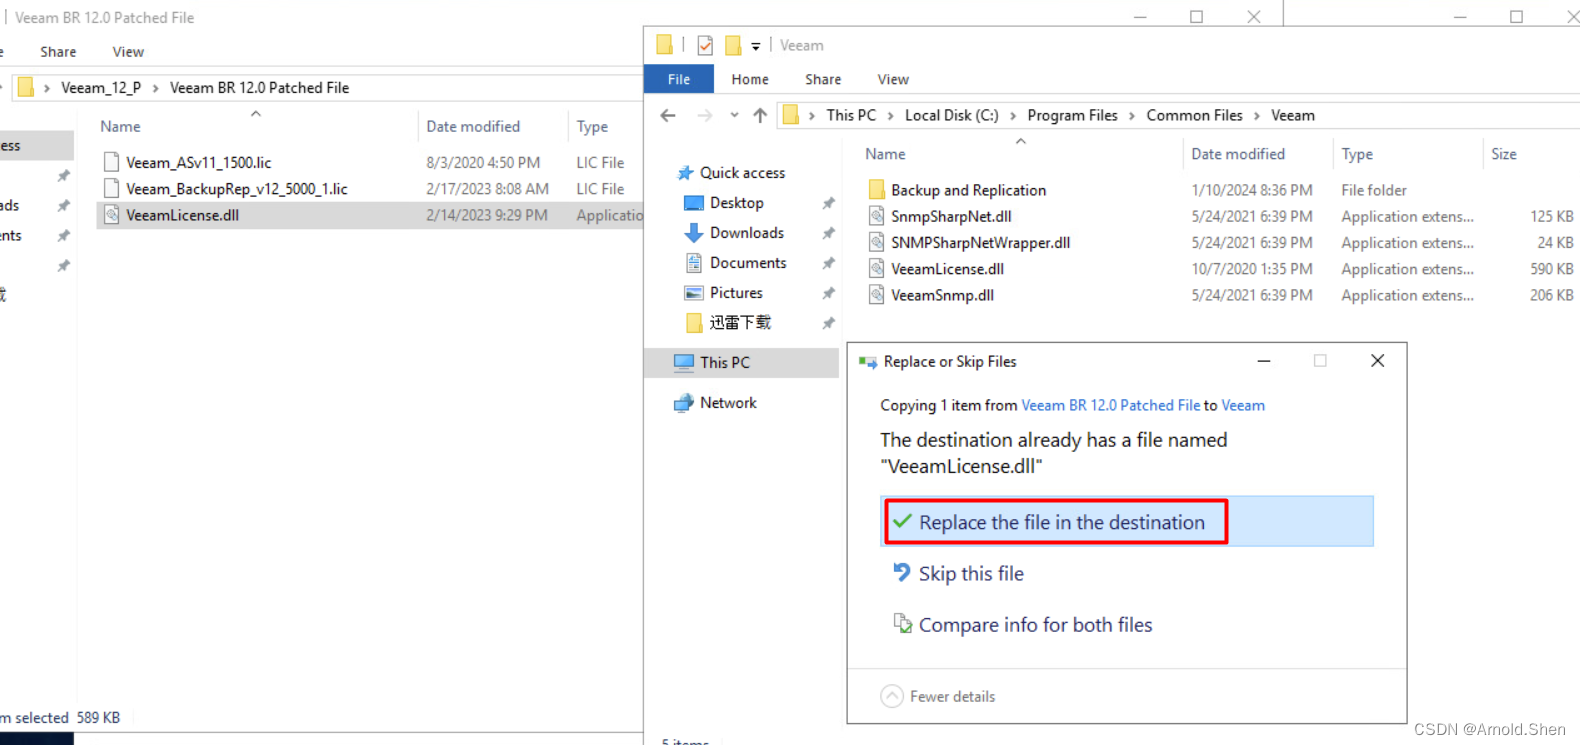Select Quick access in navigation pane
Screen dimensions: 1580x745
coord(742,173)
